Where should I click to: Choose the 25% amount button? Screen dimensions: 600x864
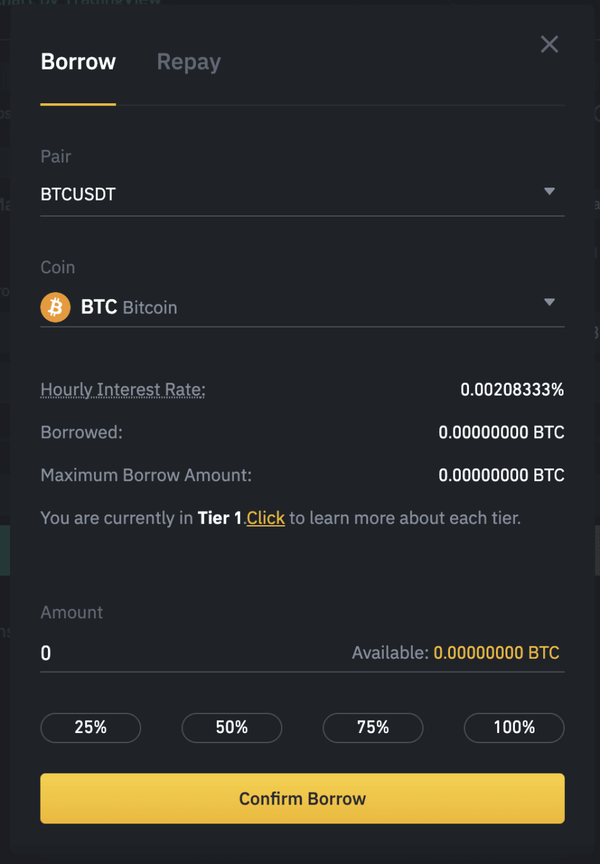90,727
